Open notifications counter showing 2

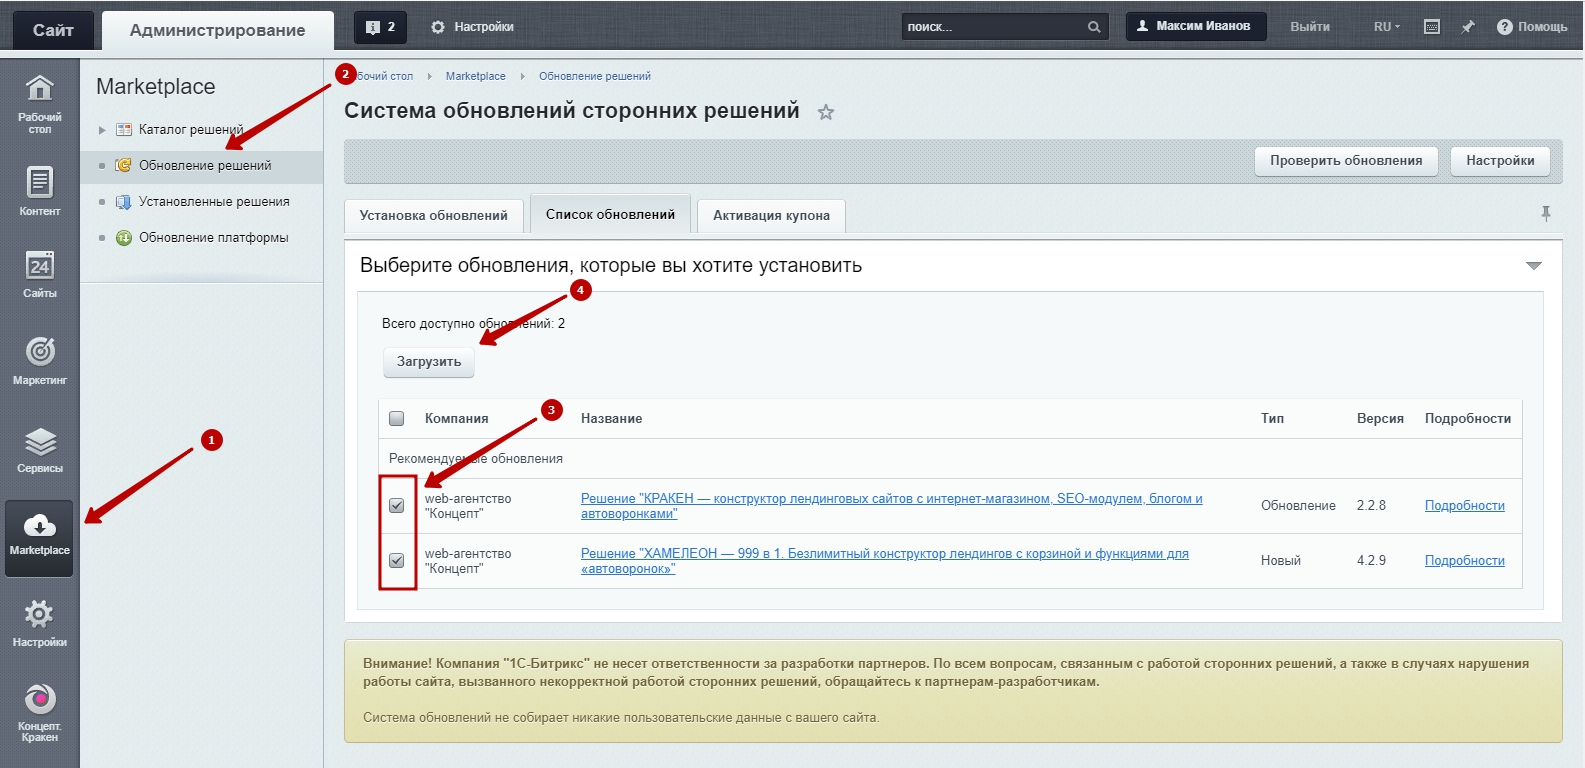[x=381, y=27]
